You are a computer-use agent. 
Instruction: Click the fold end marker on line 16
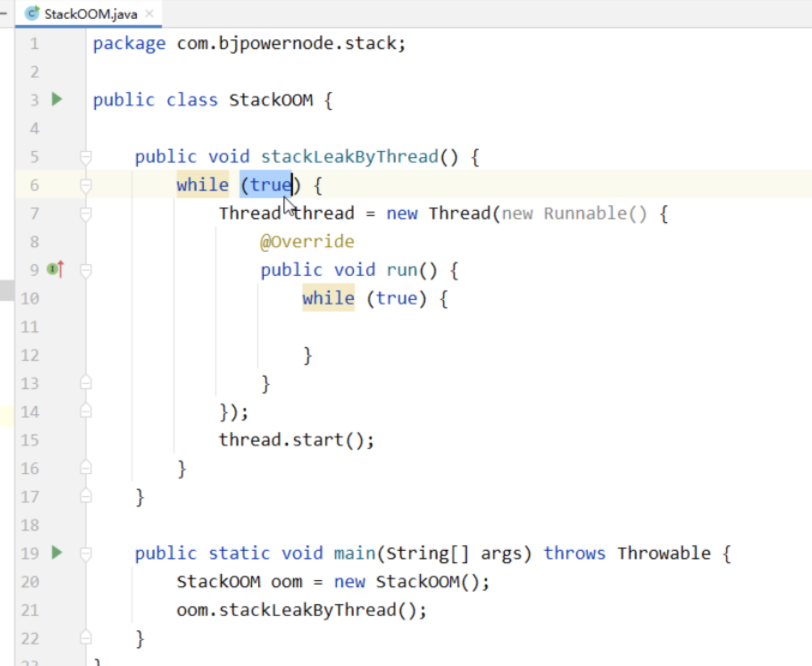[x=86, y=468]
